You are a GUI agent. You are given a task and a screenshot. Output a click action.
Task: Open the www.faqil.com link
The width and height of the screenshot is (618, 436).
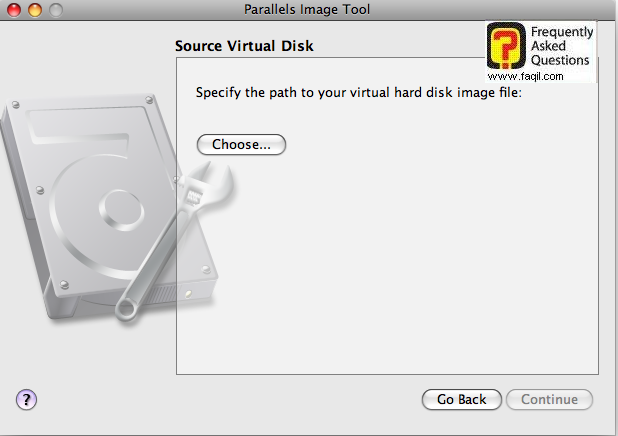(x=525, y=76)
